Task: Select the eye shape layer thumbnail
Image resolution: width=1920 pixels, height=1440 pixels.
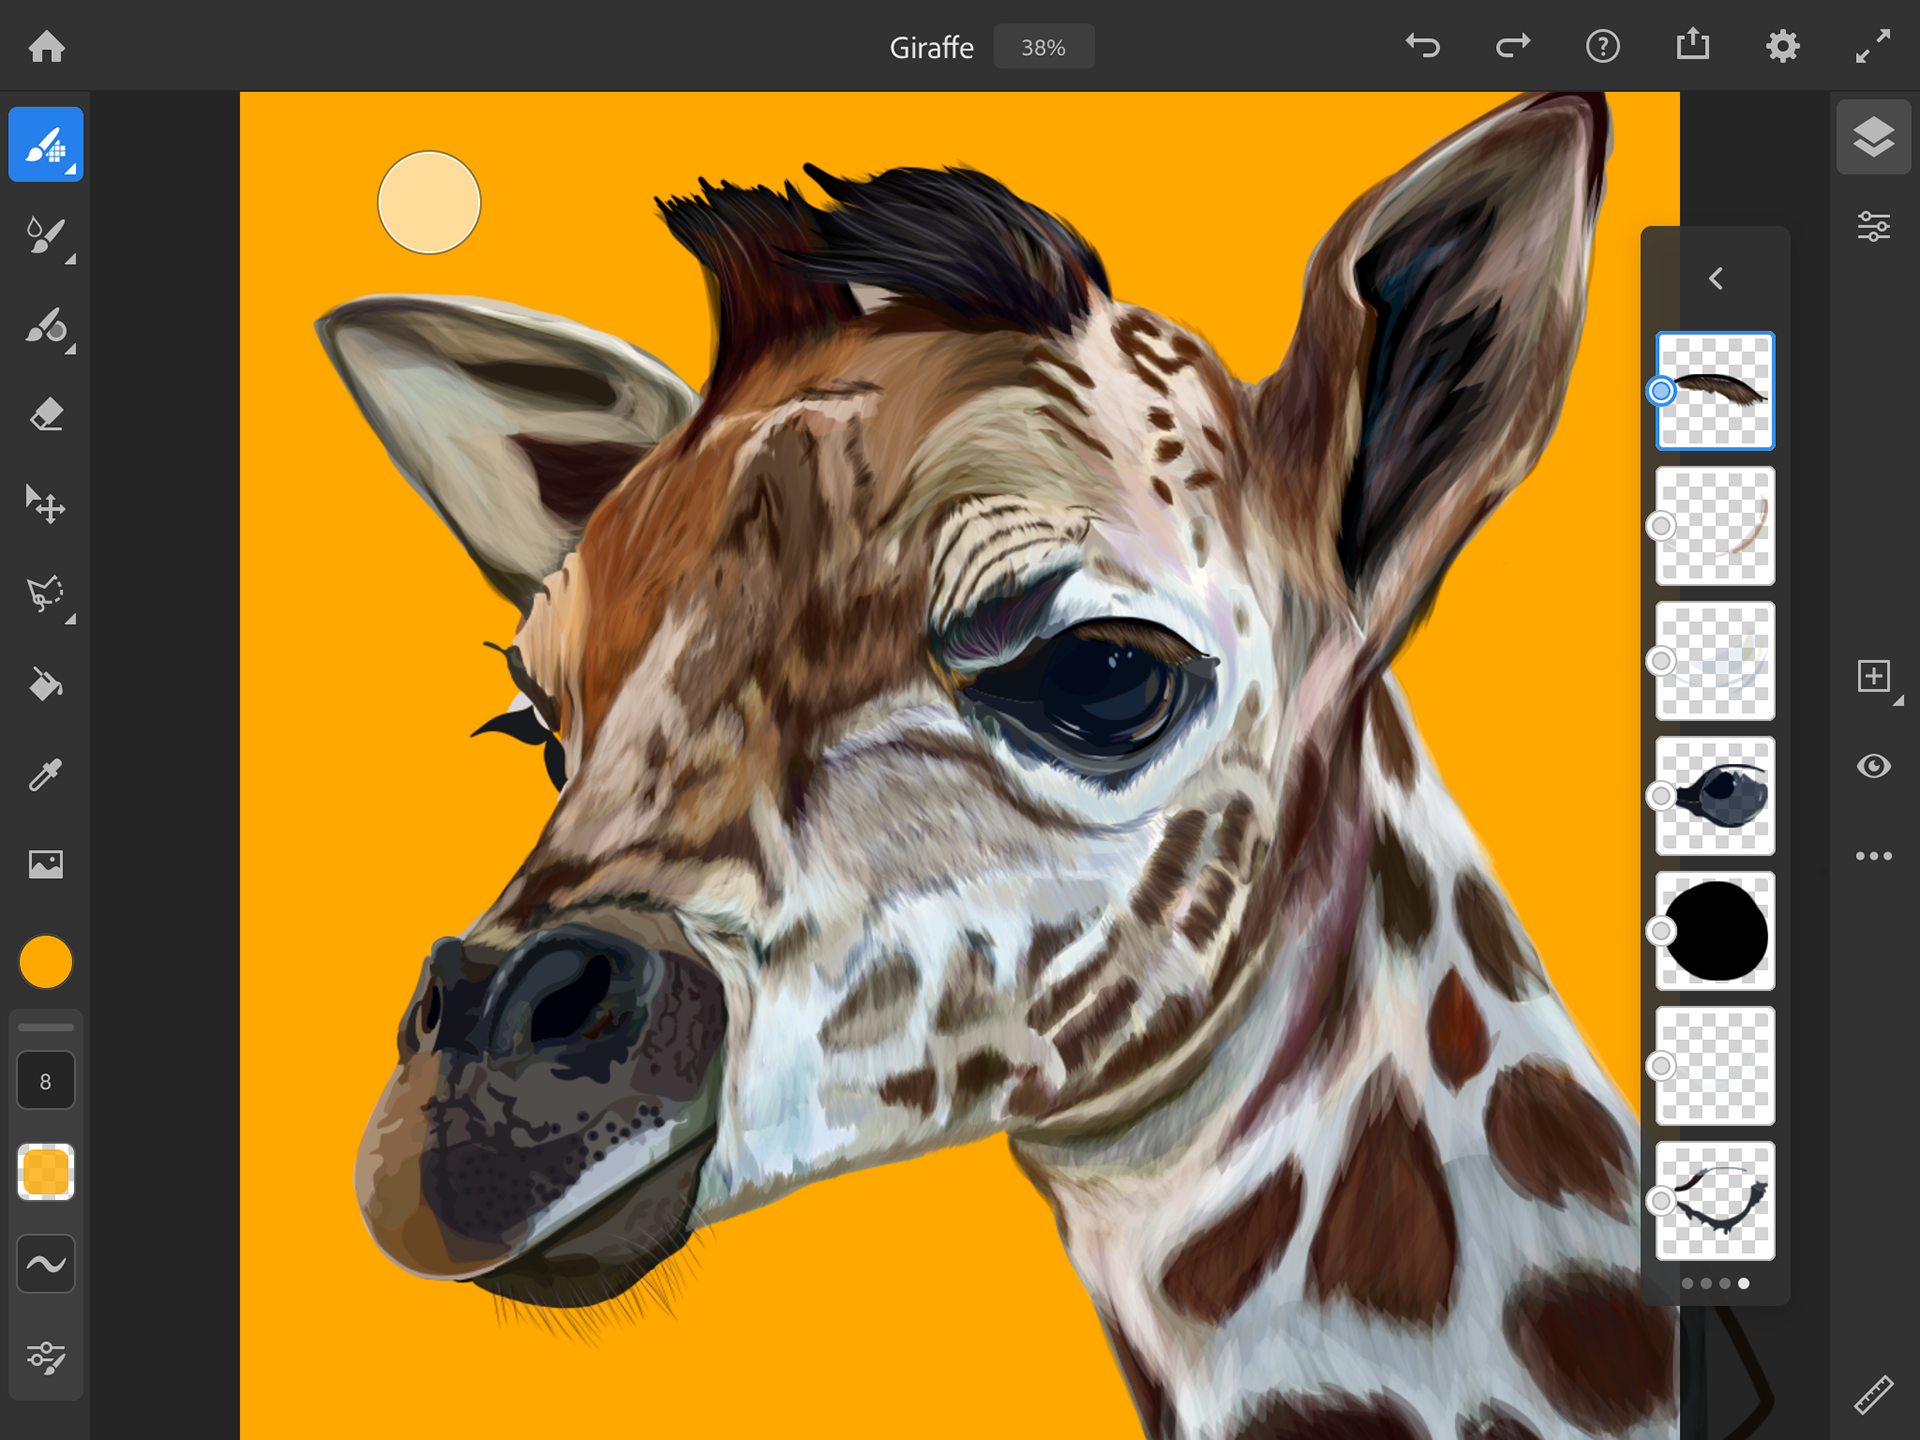Action: 1716,796
